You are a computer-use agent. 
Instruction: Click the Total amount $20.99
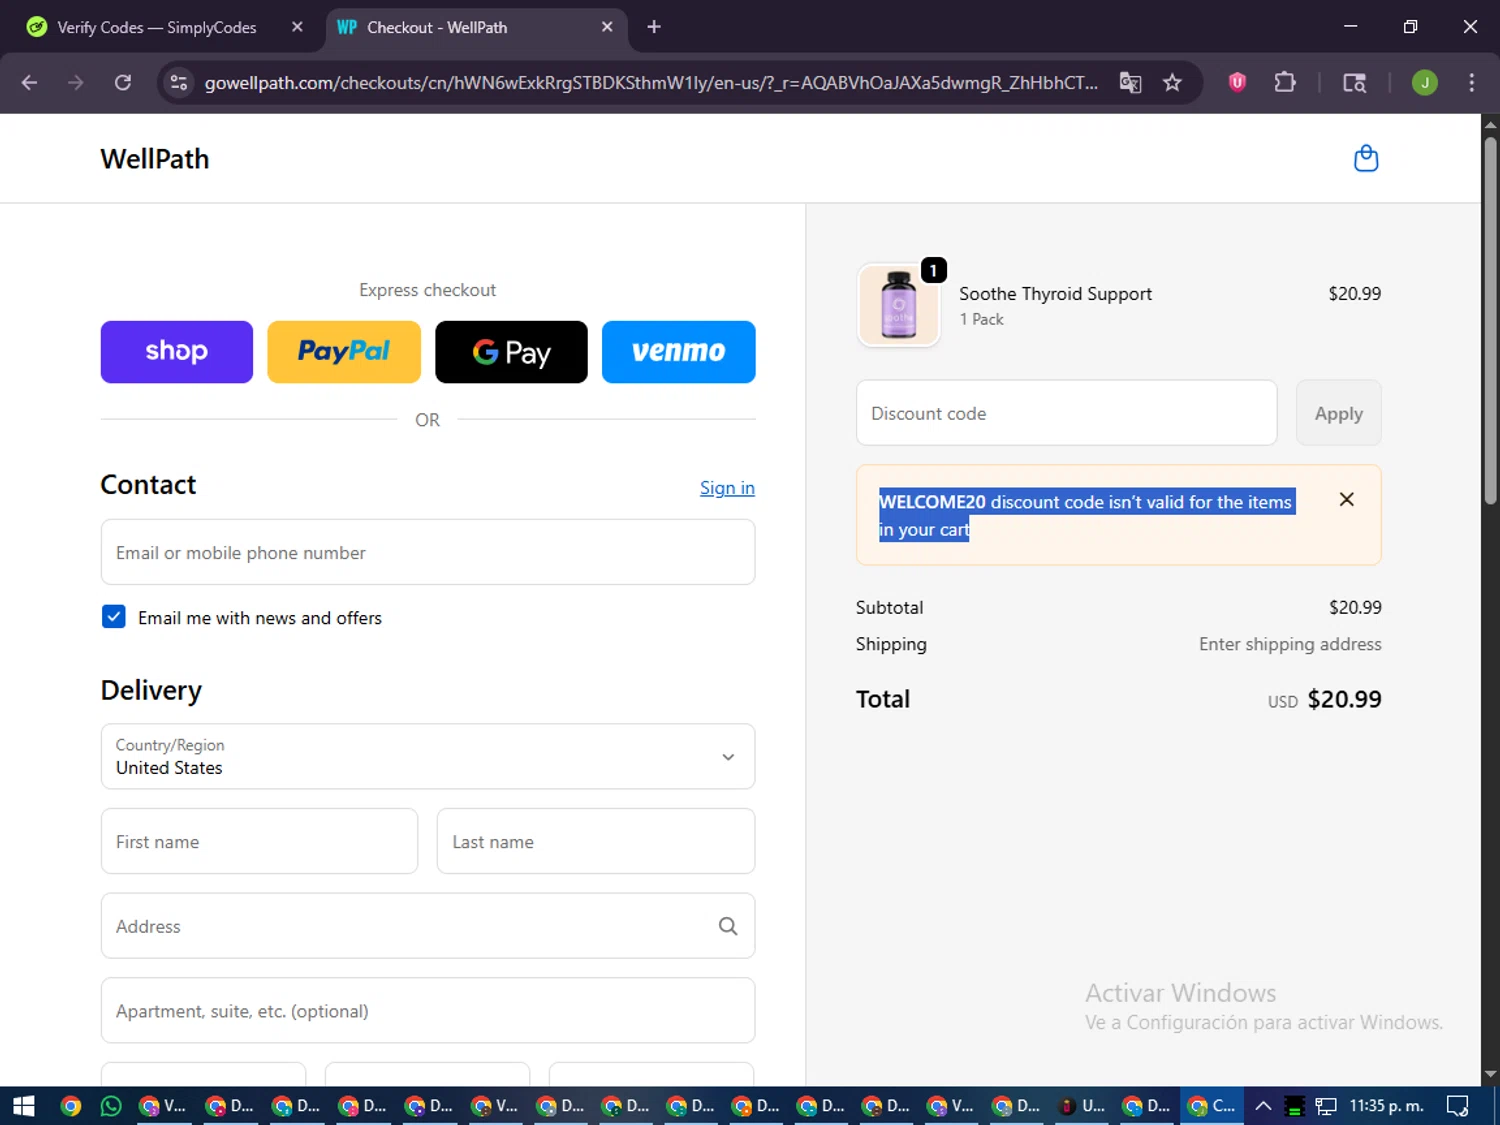pyautogui.click(x=1344, y=699)
